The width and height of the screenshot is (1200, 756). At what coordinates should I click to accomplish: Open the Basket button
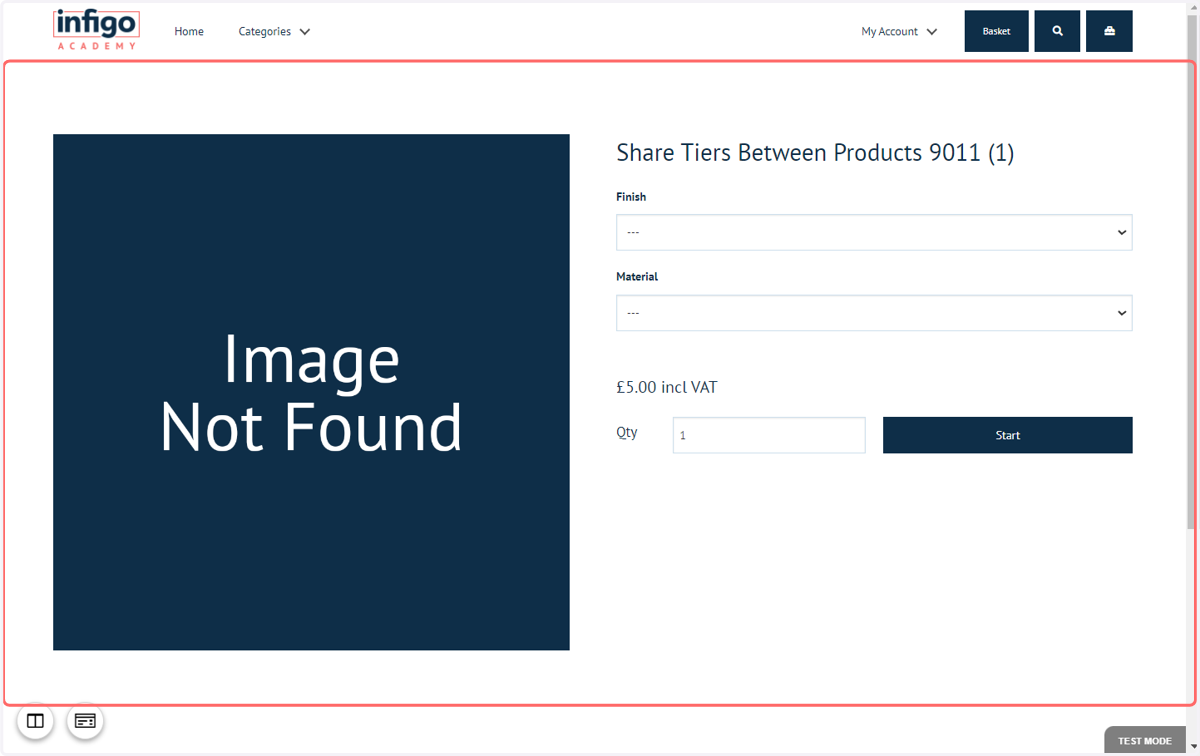(x=996, y=31)
